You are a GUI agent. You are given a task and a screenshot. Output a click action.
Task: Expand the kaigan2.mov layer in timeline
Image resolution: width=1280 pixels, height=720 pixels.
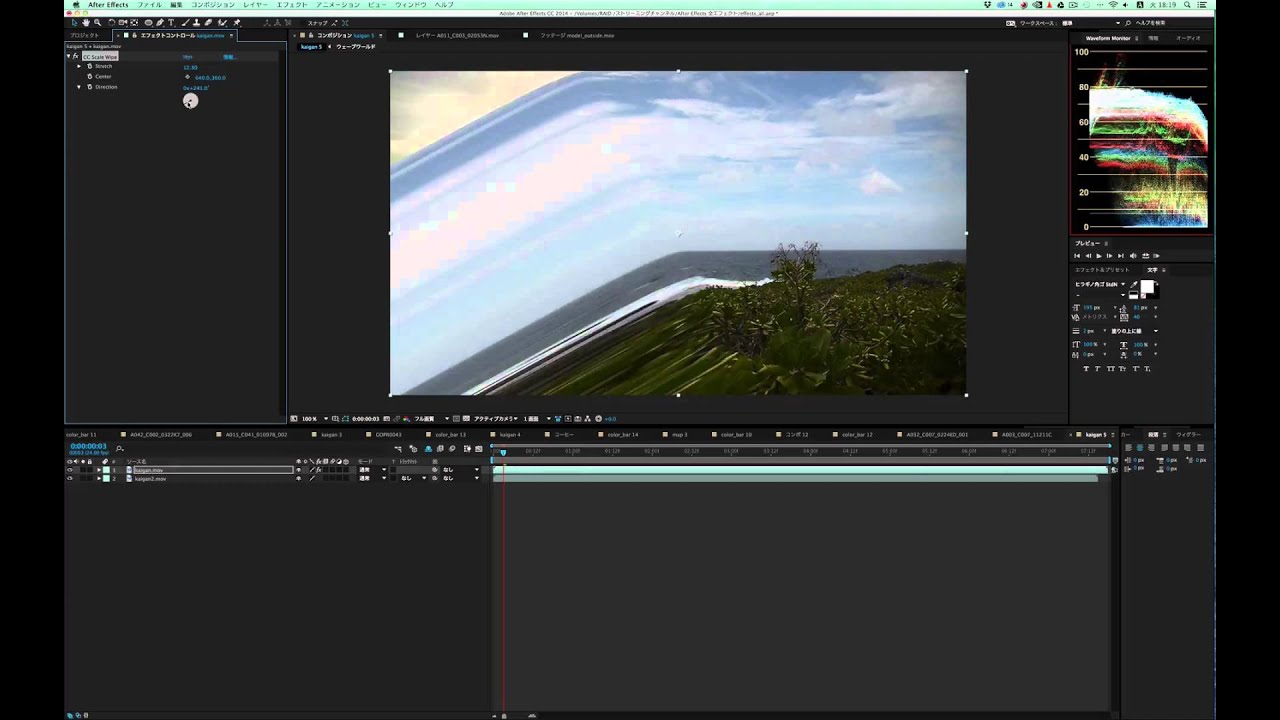(x=98, y=479)
